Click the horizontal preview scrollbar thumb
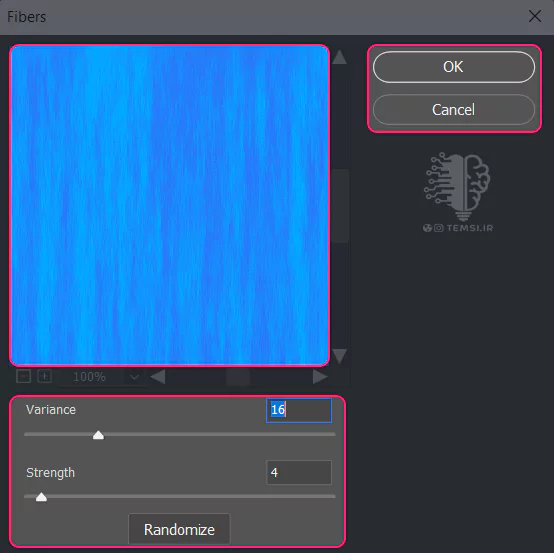The height and width of the screenshot is (553, 554). (x=238, y=377)
